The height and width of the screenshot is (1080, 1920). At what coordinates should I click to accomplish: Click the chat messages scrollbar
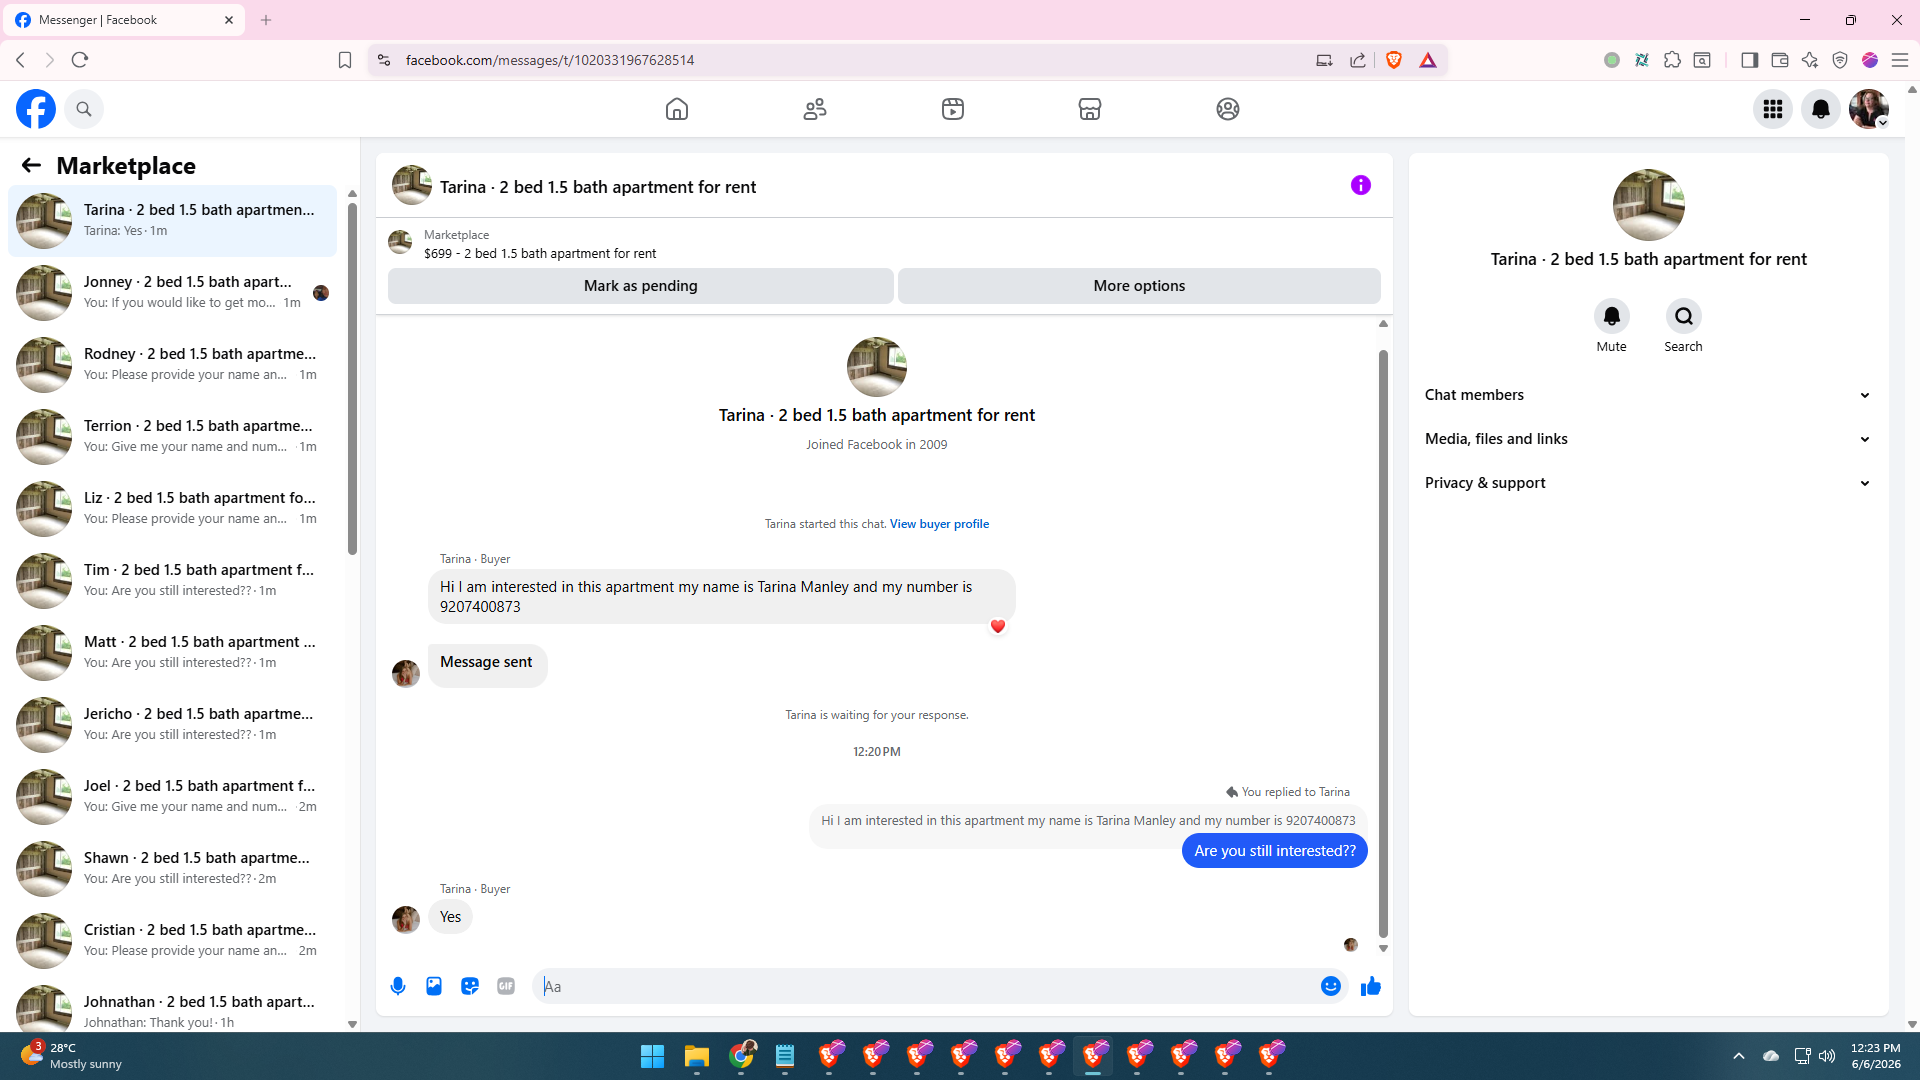(x=1383, y=645)
